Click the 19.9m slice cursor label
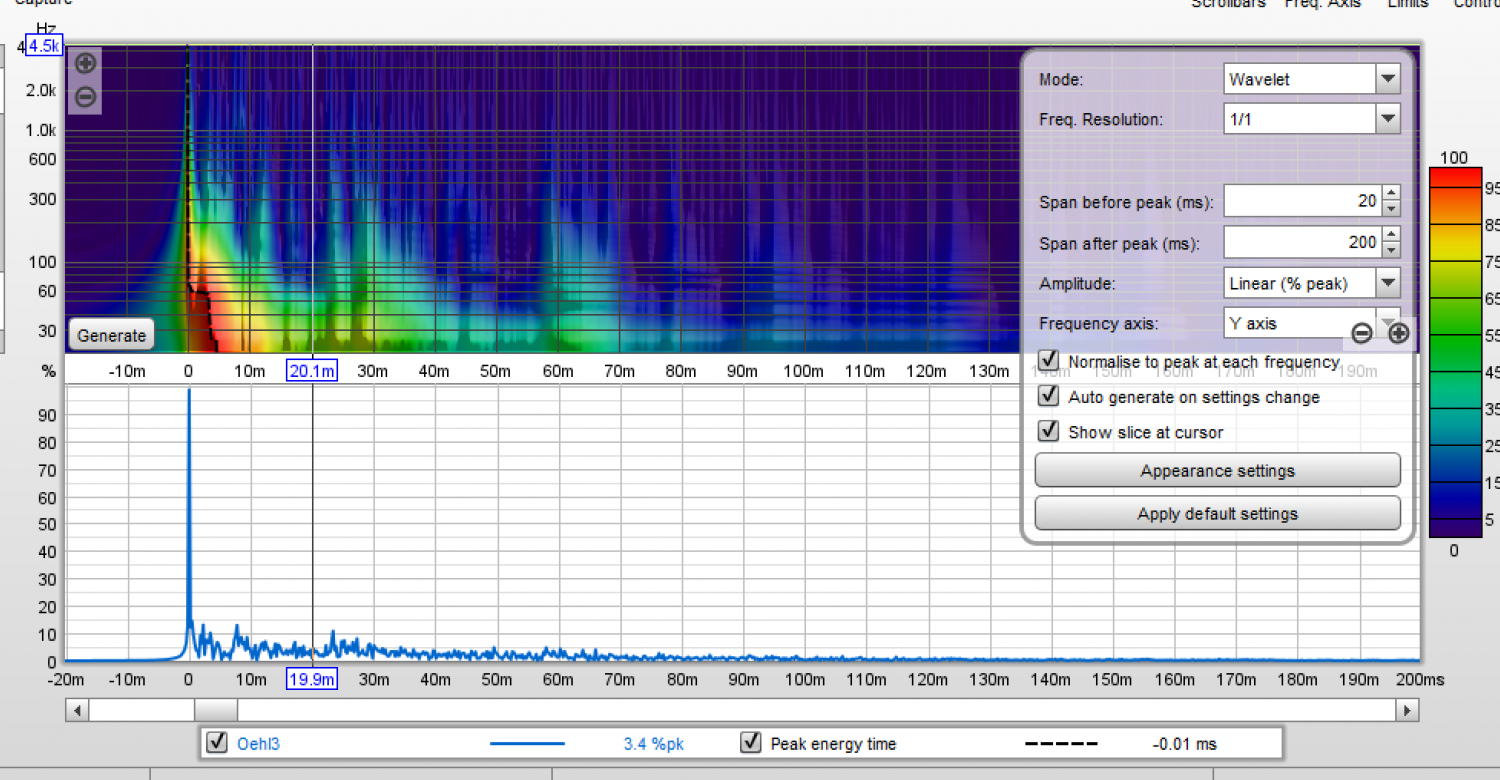 click(x=312, y=680)
